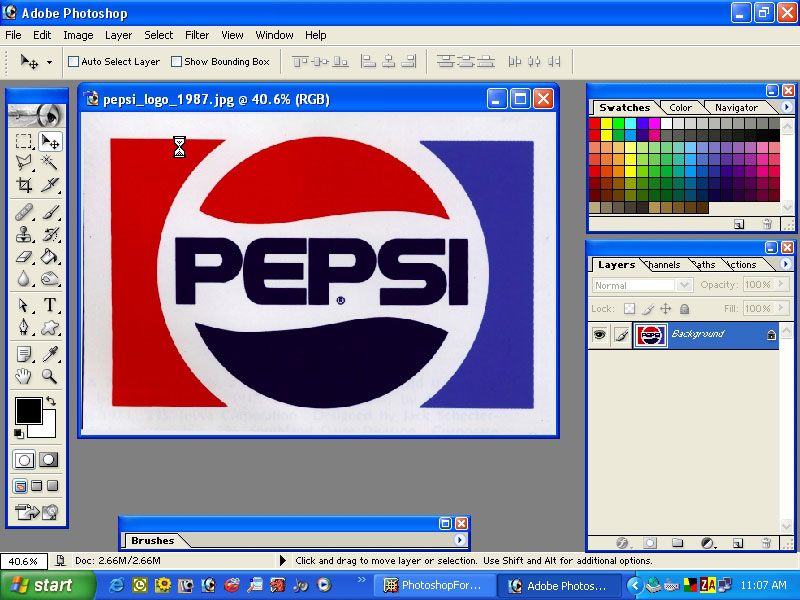The height and width of the screenshot is (600, 800).
Task: Select the Blur tool
Action: (23, 279)
